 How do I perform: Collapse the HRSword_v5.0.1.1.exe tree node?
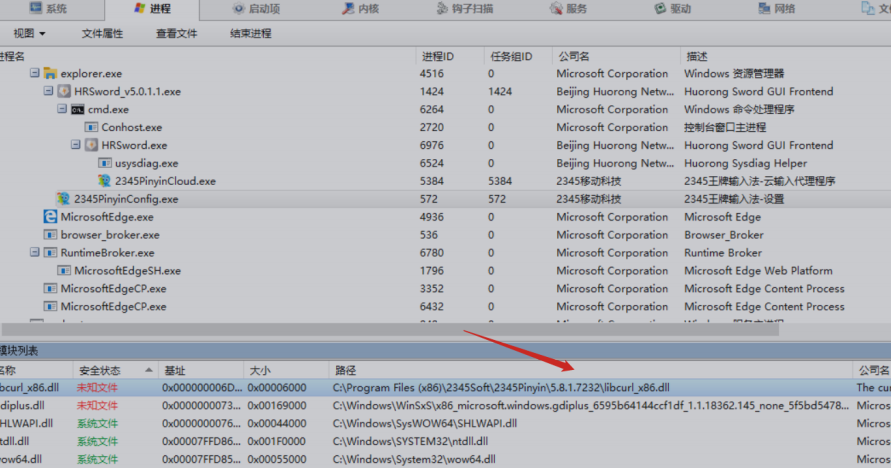(48, 91)
